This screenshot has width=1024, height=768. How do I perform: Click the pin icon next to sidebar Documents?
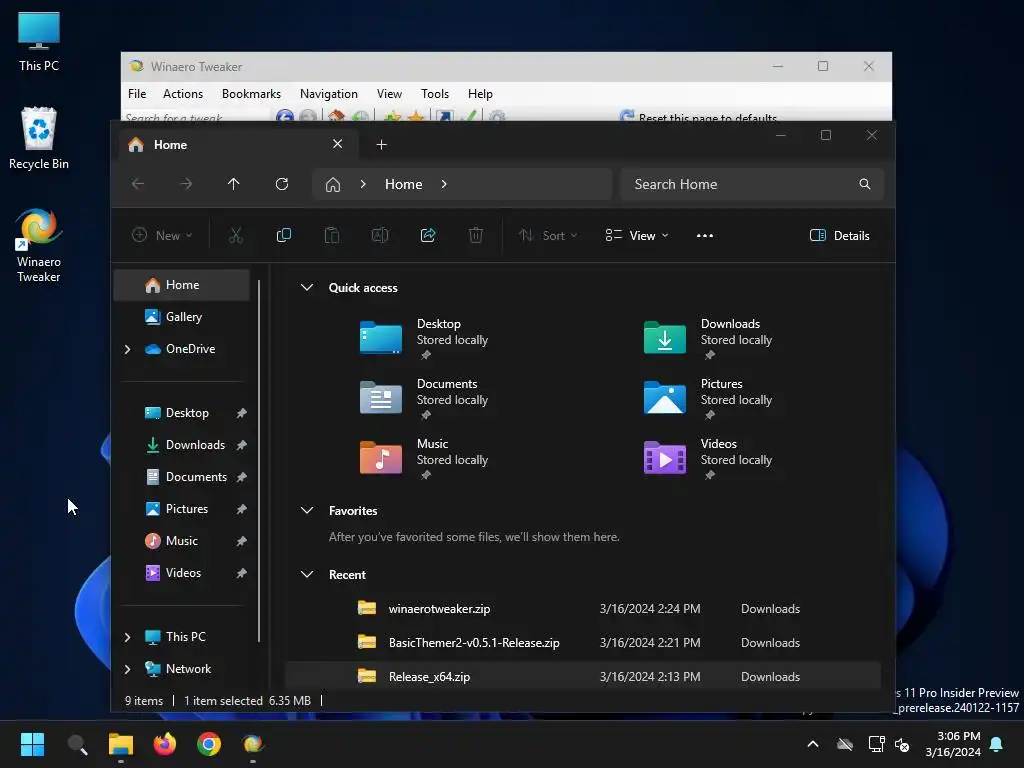242,477
